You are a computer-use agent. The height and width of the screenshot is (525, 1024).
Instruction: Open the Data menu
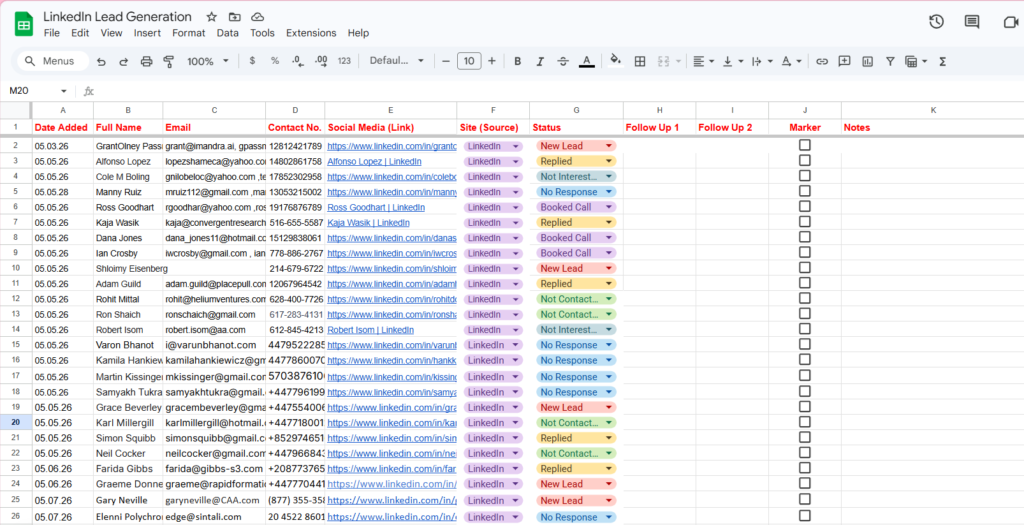[227, 33]
